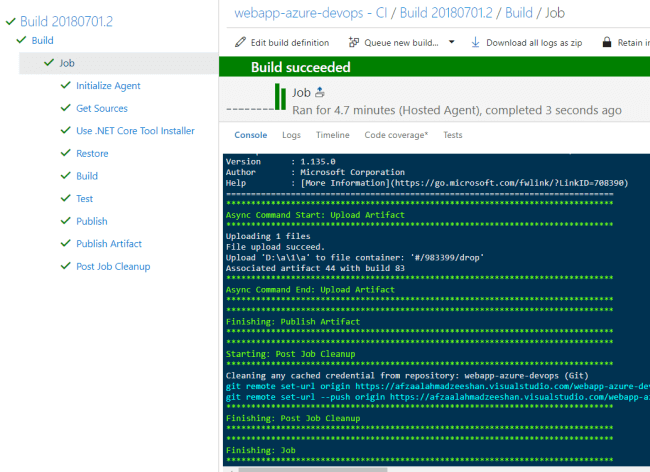Image resolution: width=650 pixels, height=472 pixels.
Task: Select the Code coverage tab
Action: (x=396, y=135)
